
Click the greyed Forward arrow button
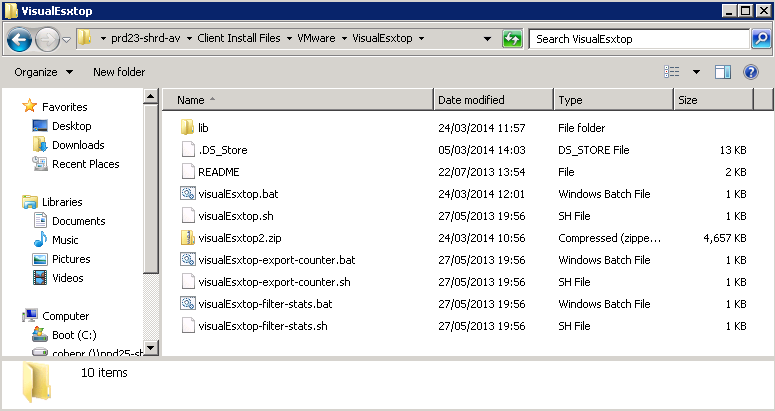coord(47,40)
